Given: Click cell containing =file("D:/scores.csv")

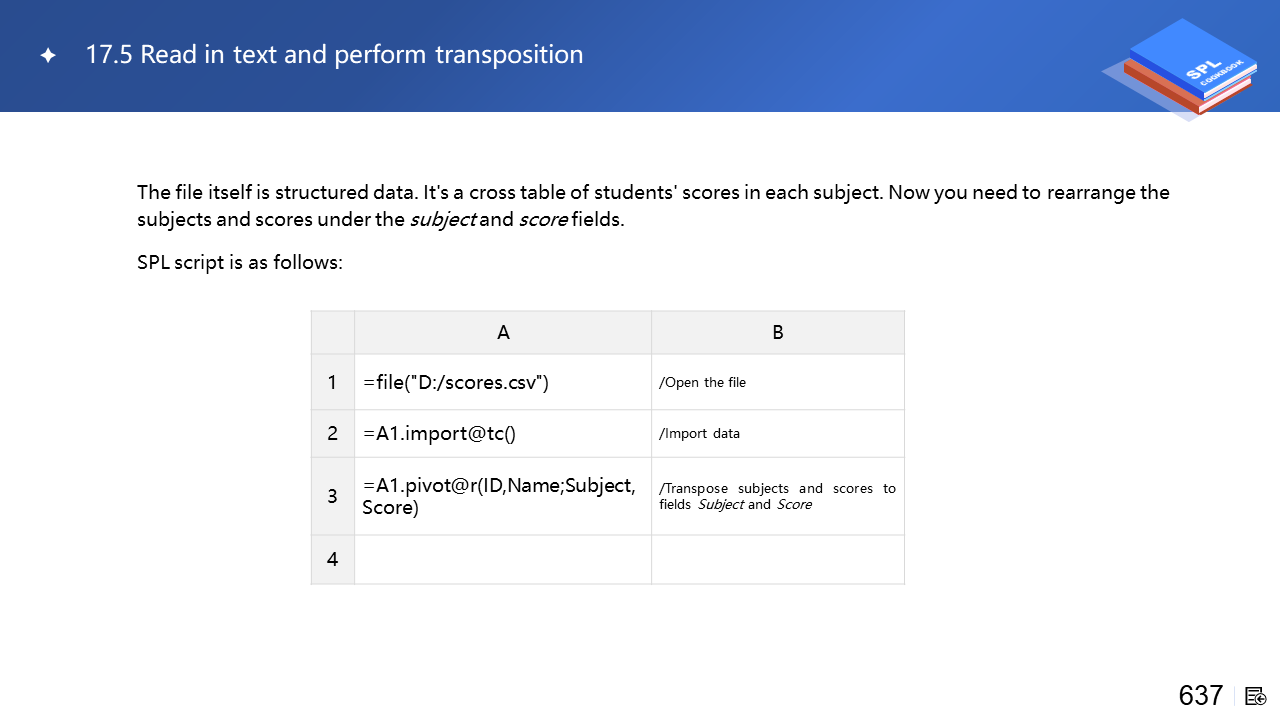Looking at the screenshot, I should point(503,382).
